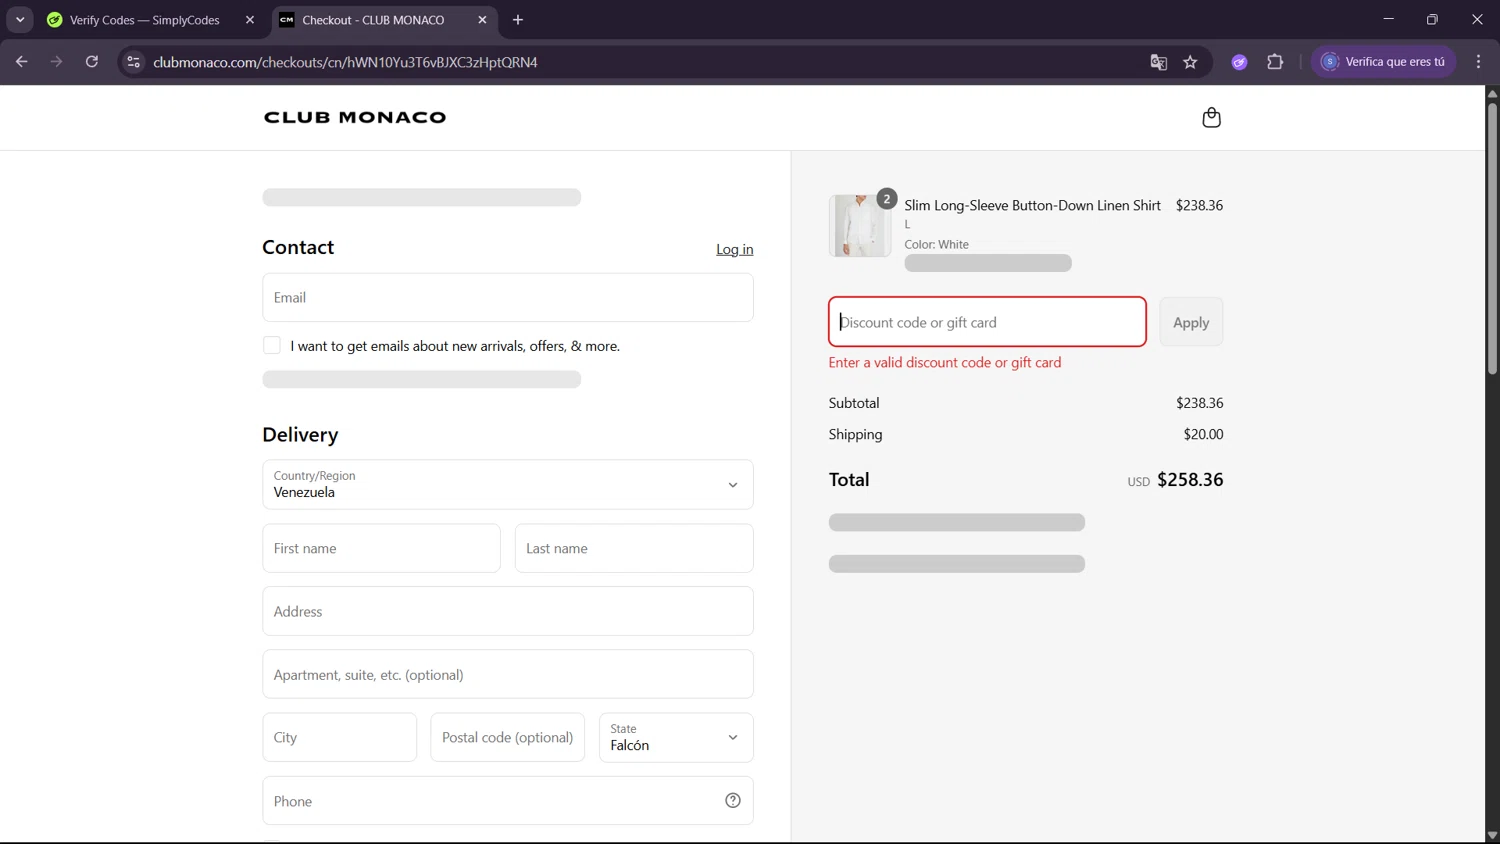Click the Club Monaco logo
1500x844 pixels.
click(355, 118)
